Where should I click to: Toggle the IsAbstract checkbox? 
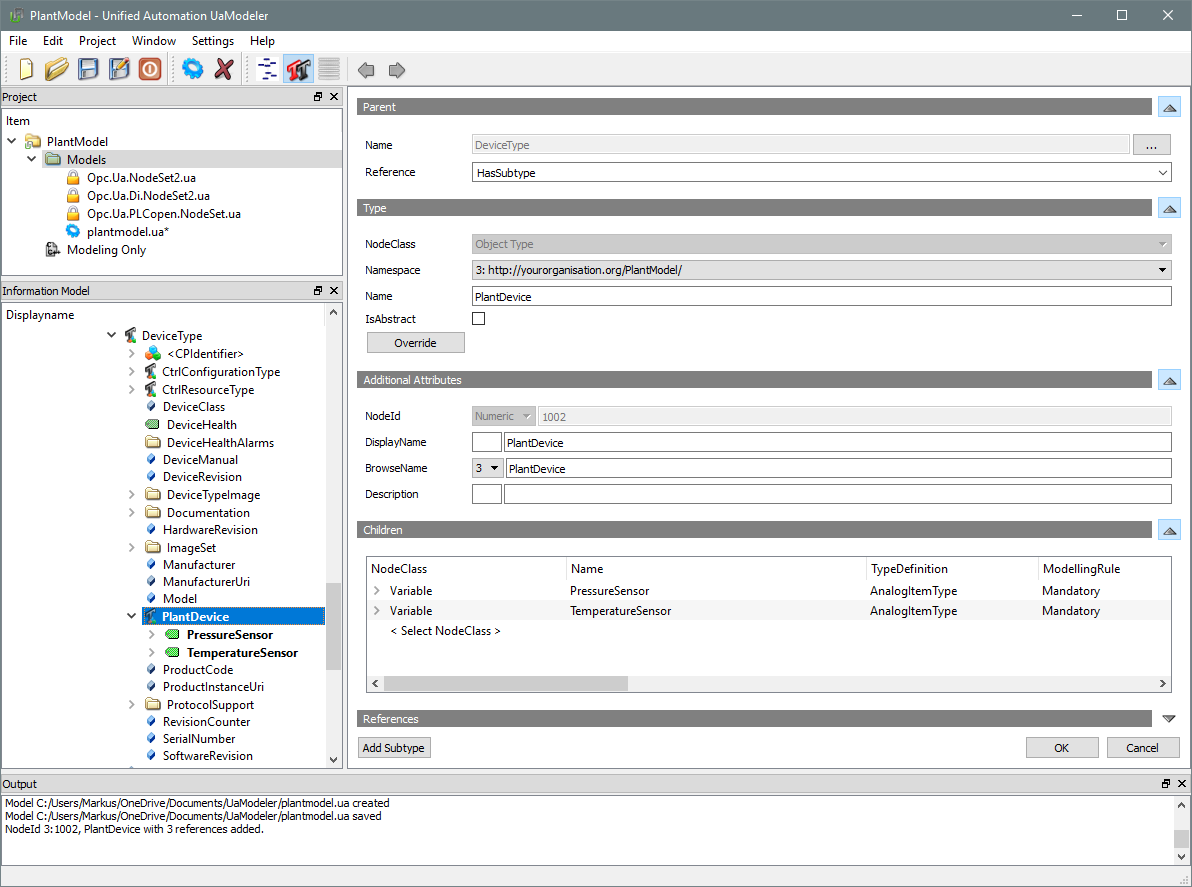tap(478, 319)
